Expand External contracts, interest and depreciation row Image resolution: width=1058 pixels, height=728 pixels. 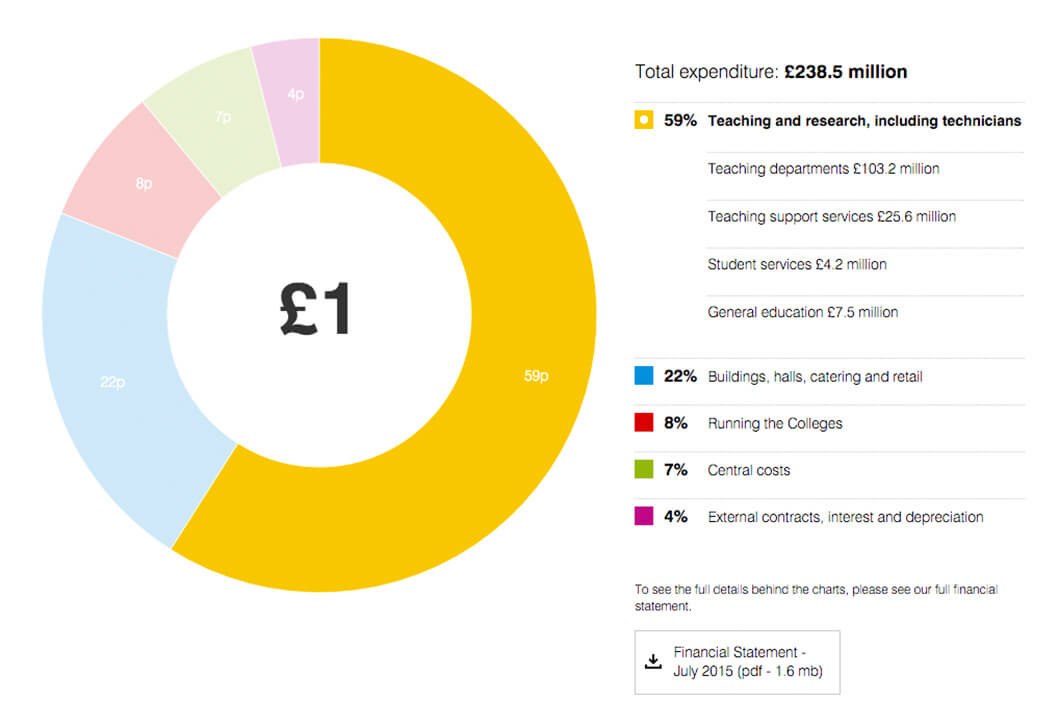tap(845, 517)
